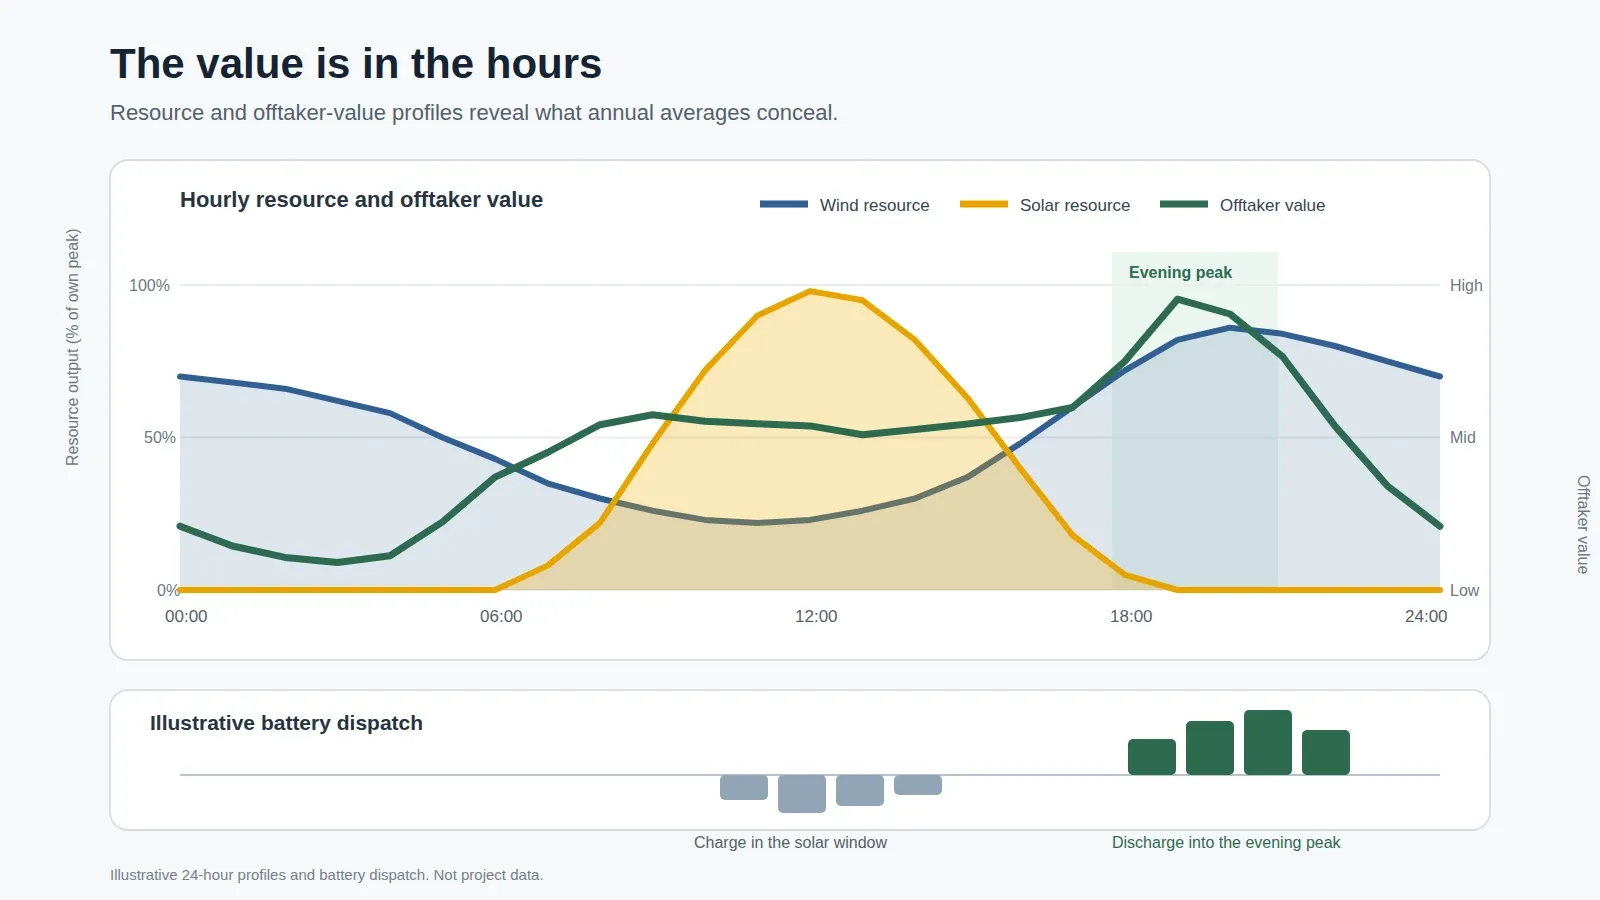Click the Wind resource legend color swatch
The image size is (1600, 900).
pos(784,204)
